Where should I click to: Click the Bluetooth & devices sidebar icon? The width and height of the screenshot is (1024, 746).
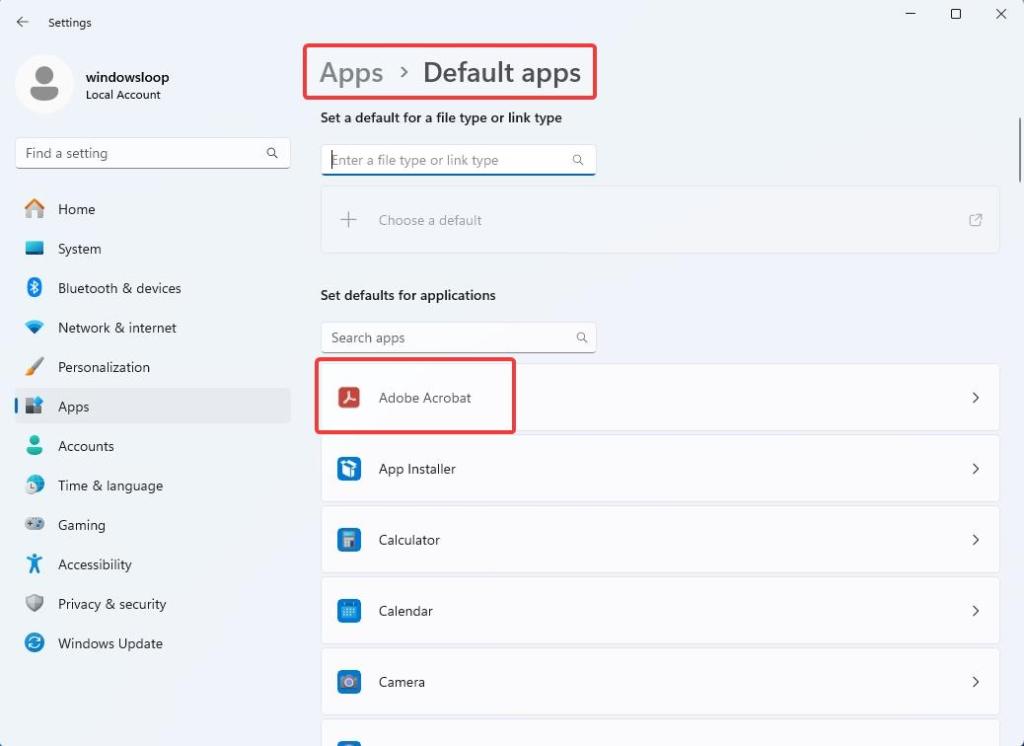[x=33, y=288]
